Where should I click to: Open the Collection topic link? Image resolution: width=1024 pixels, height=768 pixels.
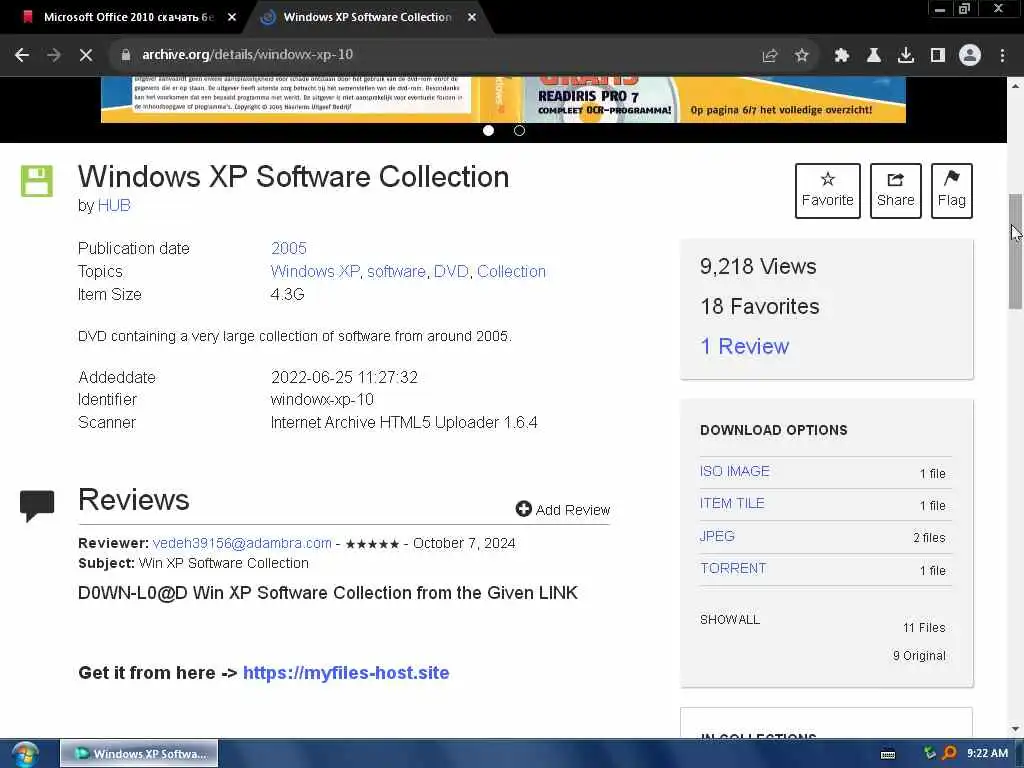(x=511, y=272)
